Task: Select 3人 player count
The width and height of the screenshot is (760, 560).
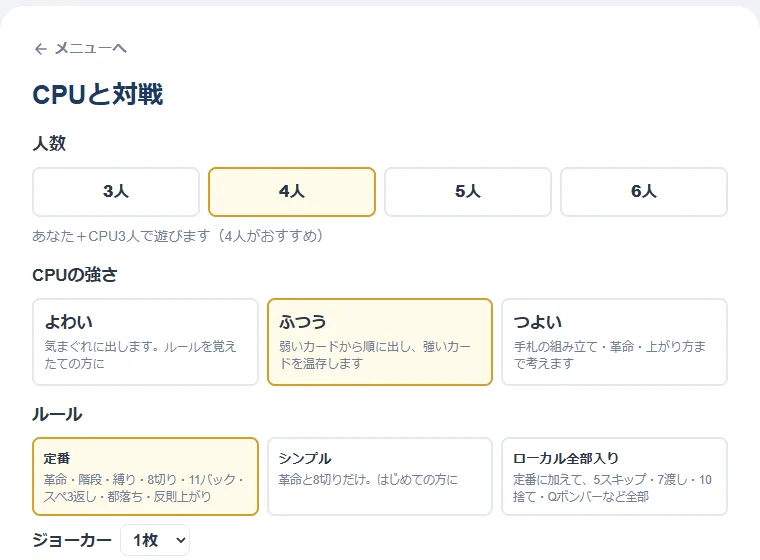Action: 116,192
